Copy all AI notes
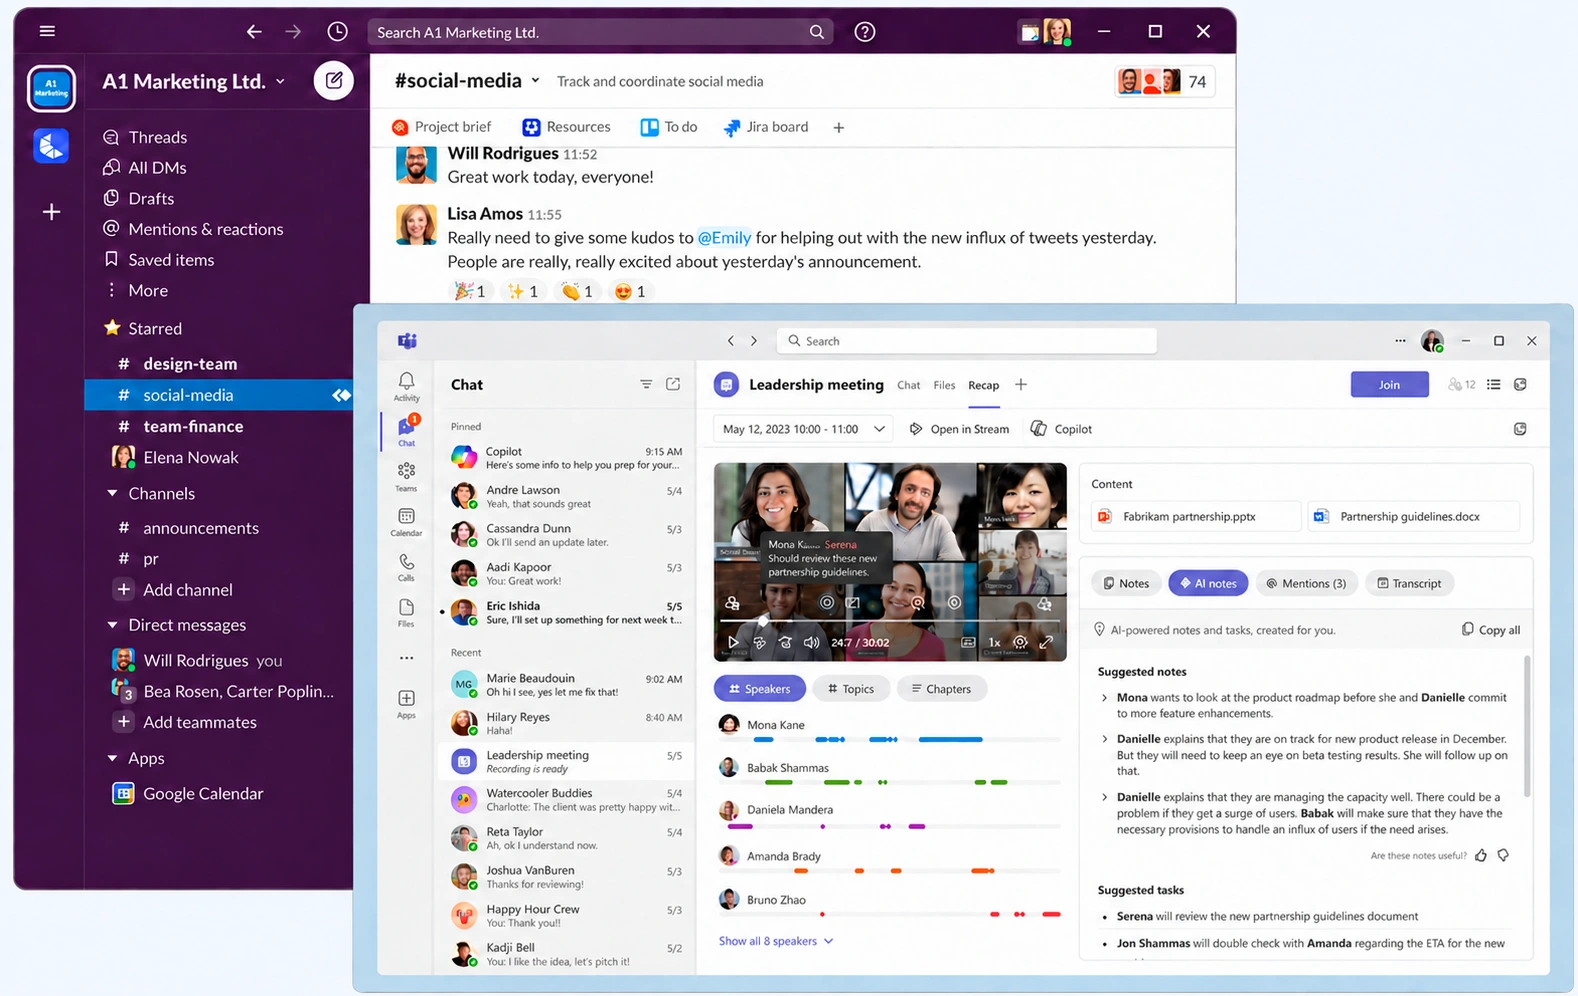This screenshot has width=1578, height=996. coord(1491,630)
